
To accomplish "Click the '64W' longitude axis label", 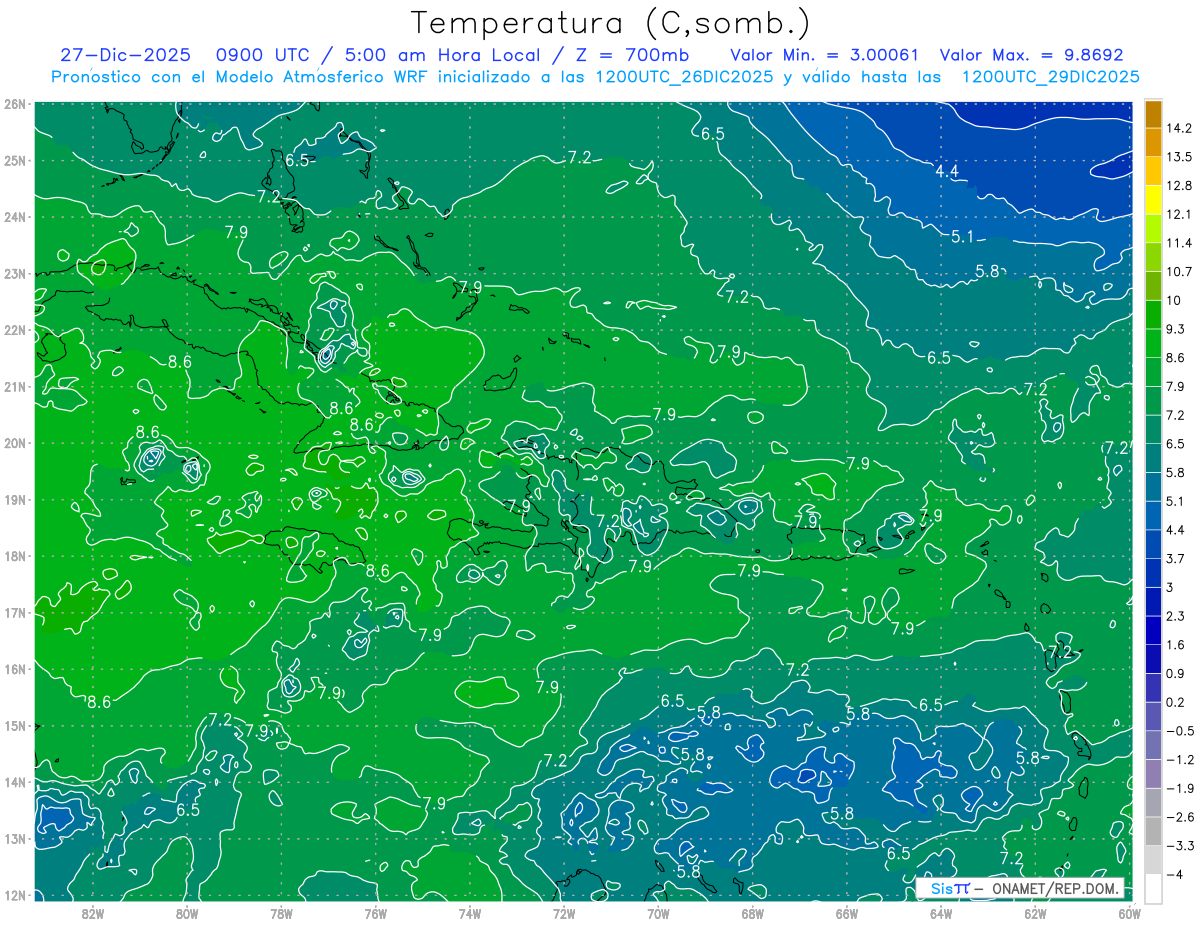I will click(x=941, y=913).
